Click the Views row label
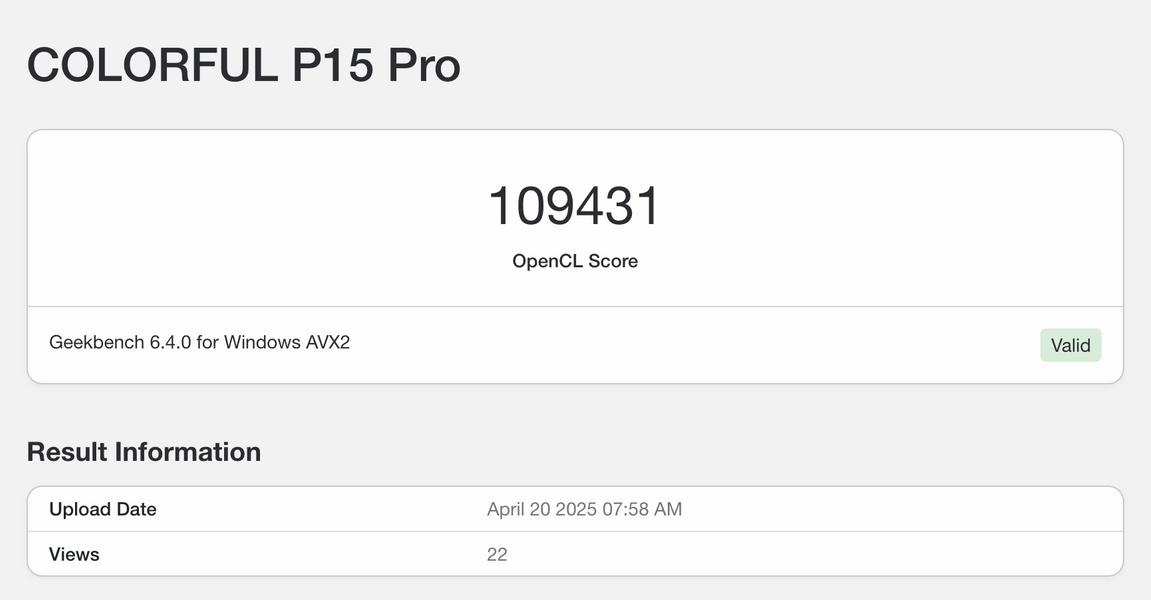Image resolution: width=1151 pixels, height=600 pixels. [x=74, y=554]
